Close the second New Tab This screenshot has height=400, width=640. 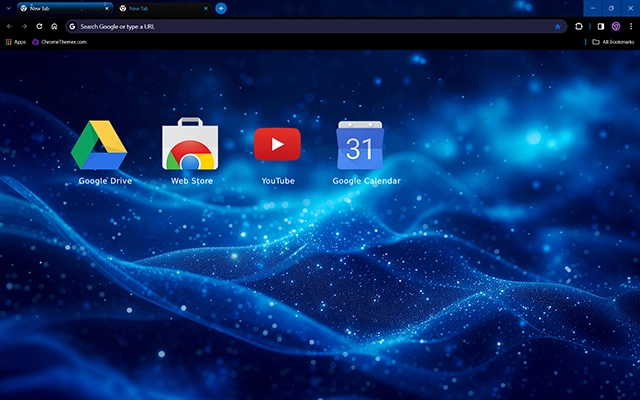click(x=206, y=8)
